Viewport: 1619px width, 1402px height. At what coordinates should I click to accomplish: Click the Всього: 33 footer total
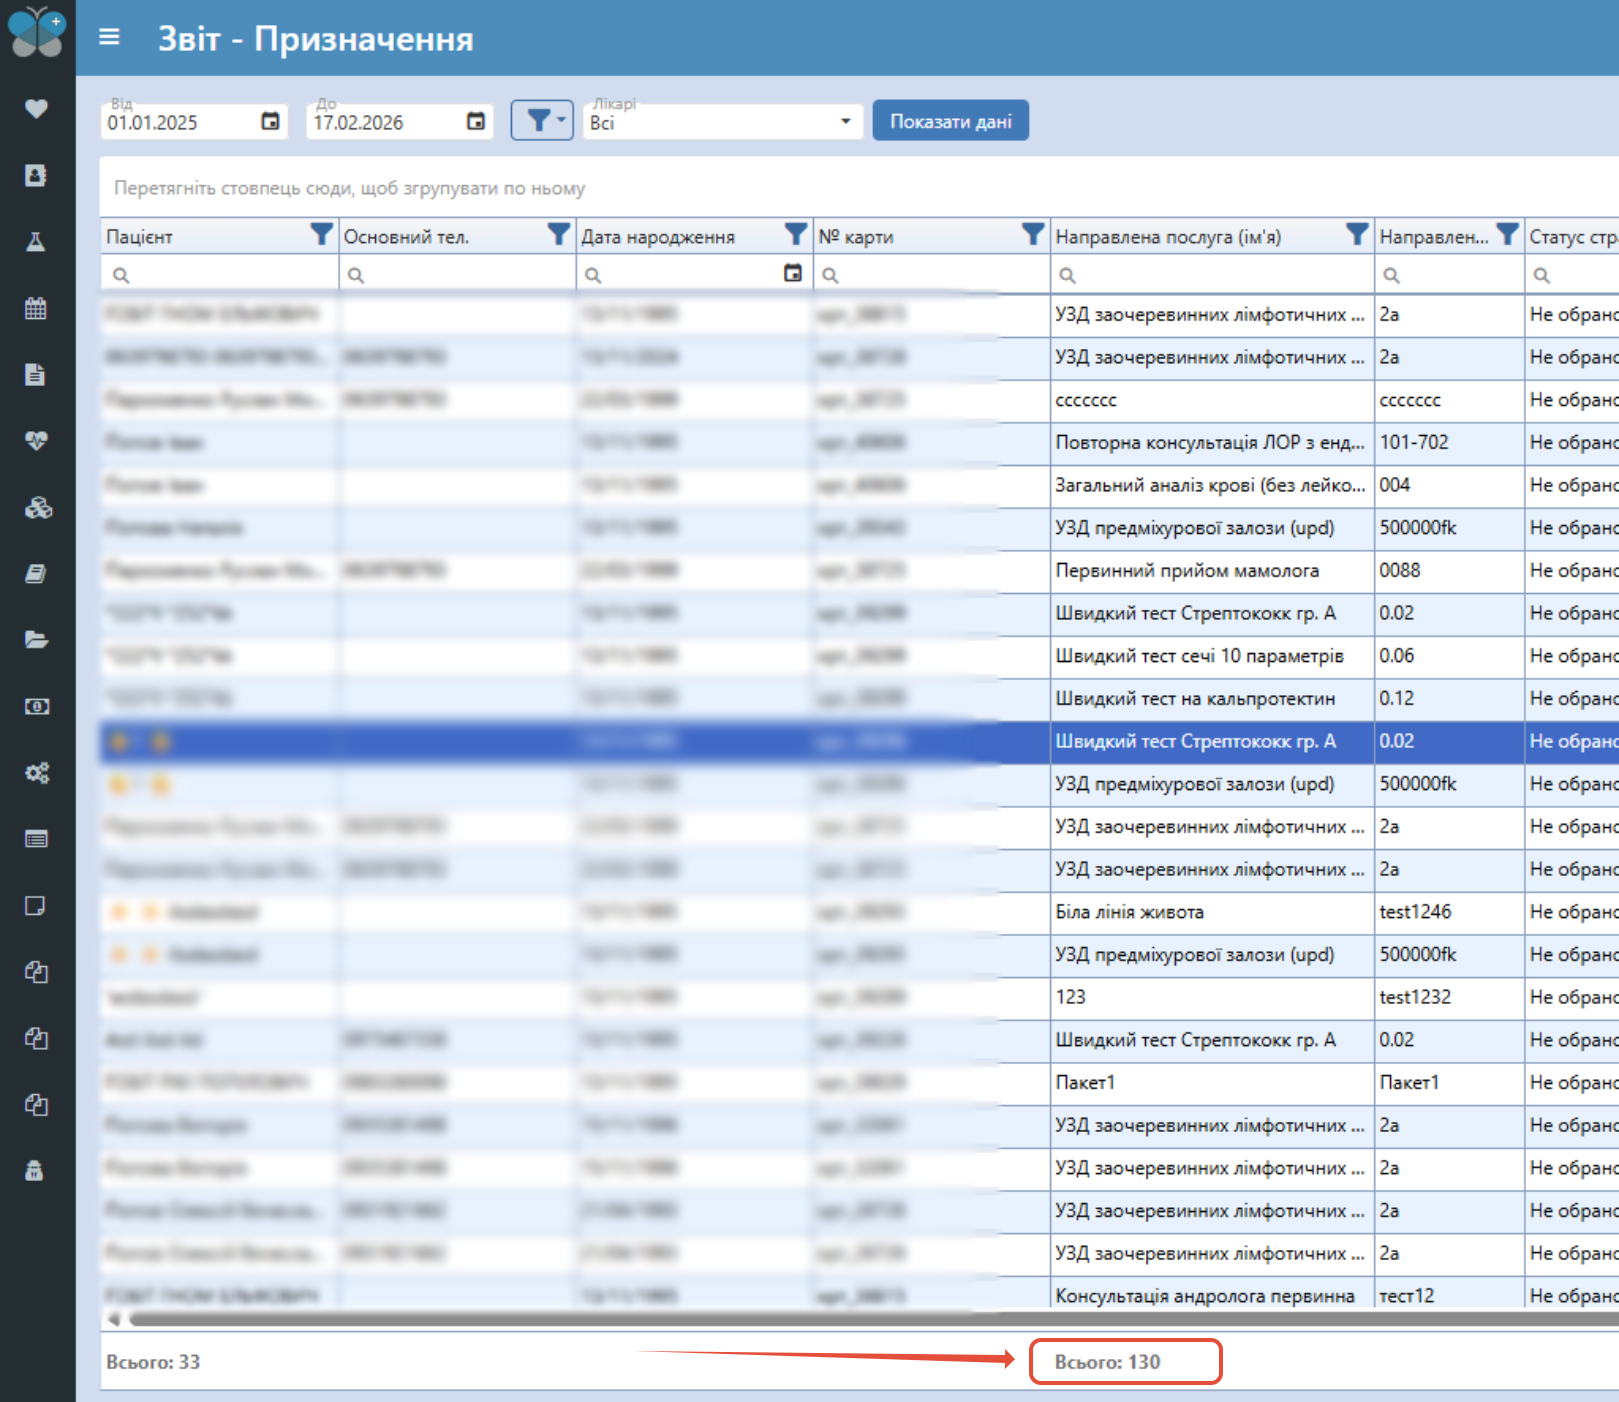coord(153,1362)
